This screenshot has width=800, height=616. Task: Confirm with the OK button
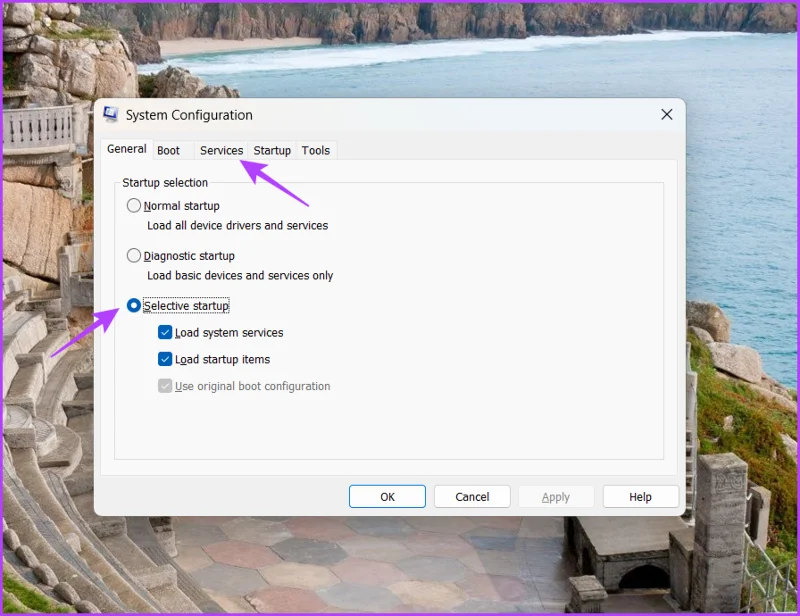(x=387, y=497)
